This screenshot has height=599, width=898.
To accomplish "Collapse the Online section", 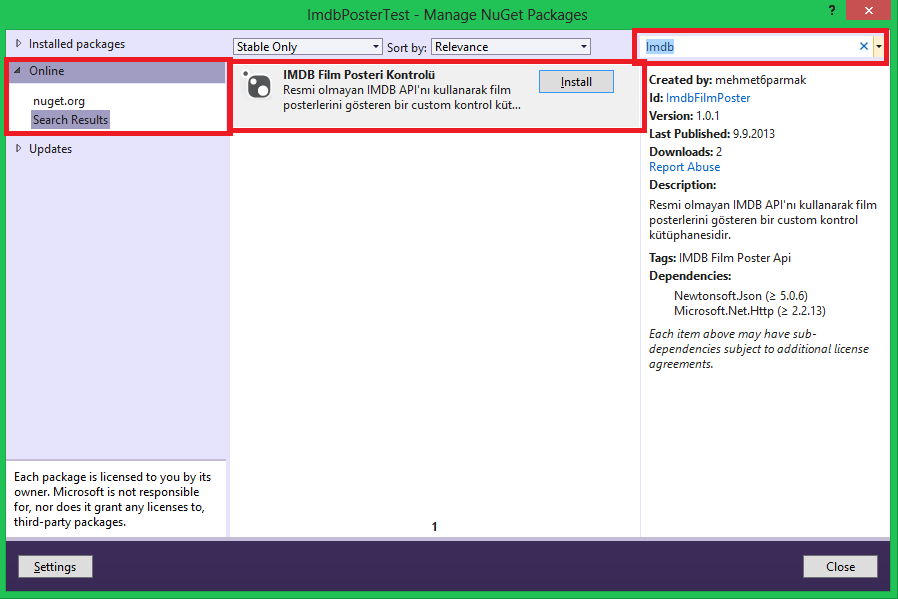I will pos(18,70).
